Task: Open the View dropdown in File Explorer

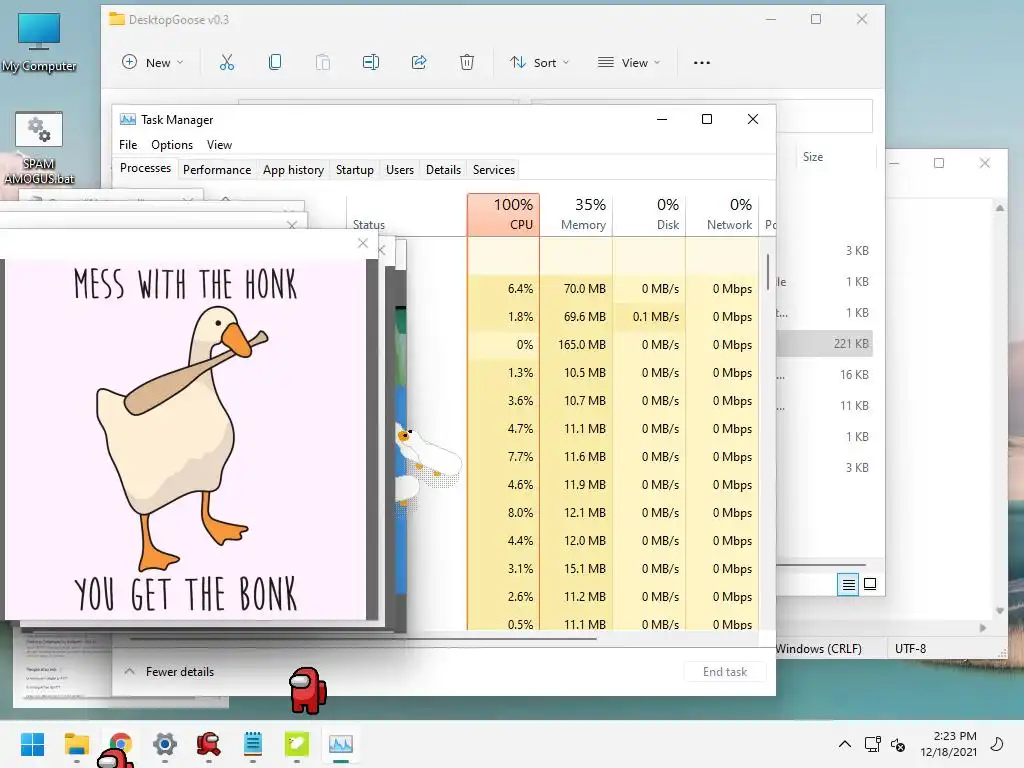Action: [x=629, y=63]
